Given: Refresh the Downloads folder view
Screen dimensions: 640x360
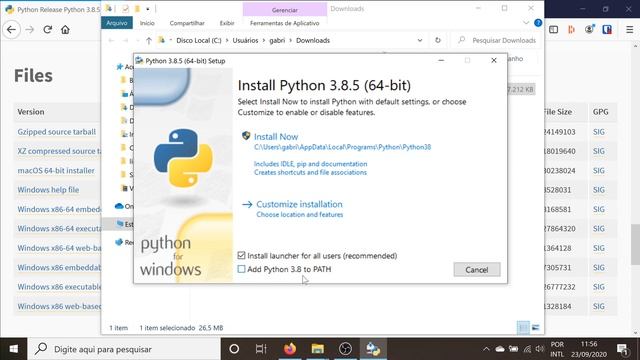Looking at the screenshot, I should click(x=438, y=40).
